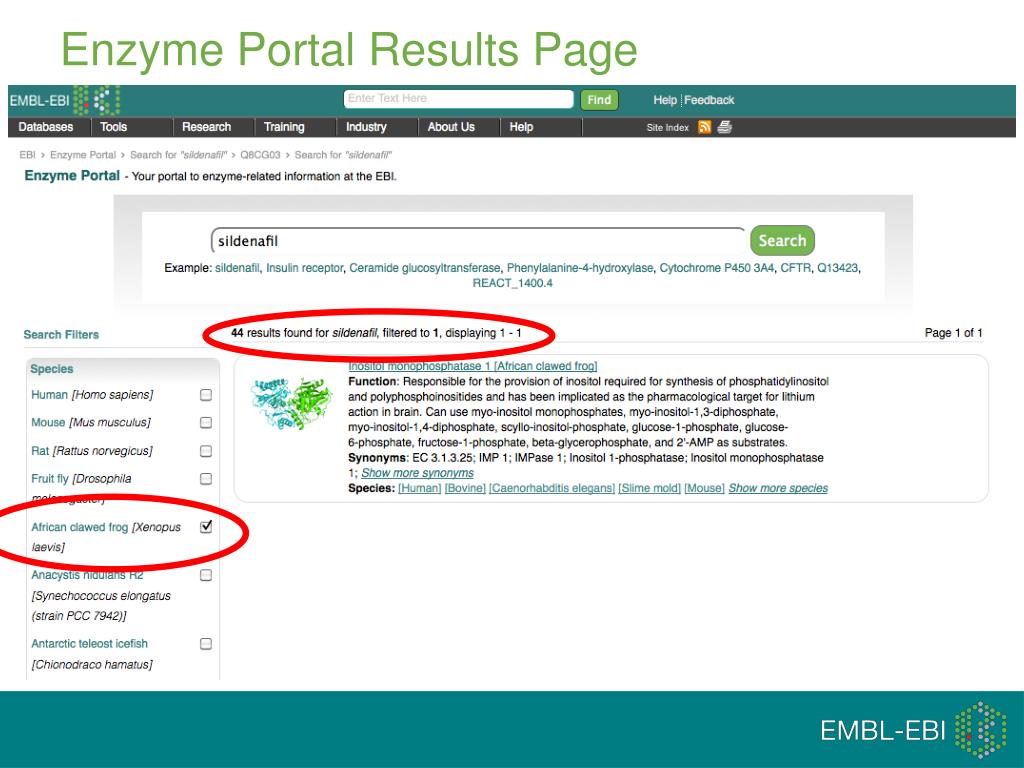The height and width of the screenshot is (768, 1024).
Task: Click the printer icon in the navbar
Action: tap(724, 127)
